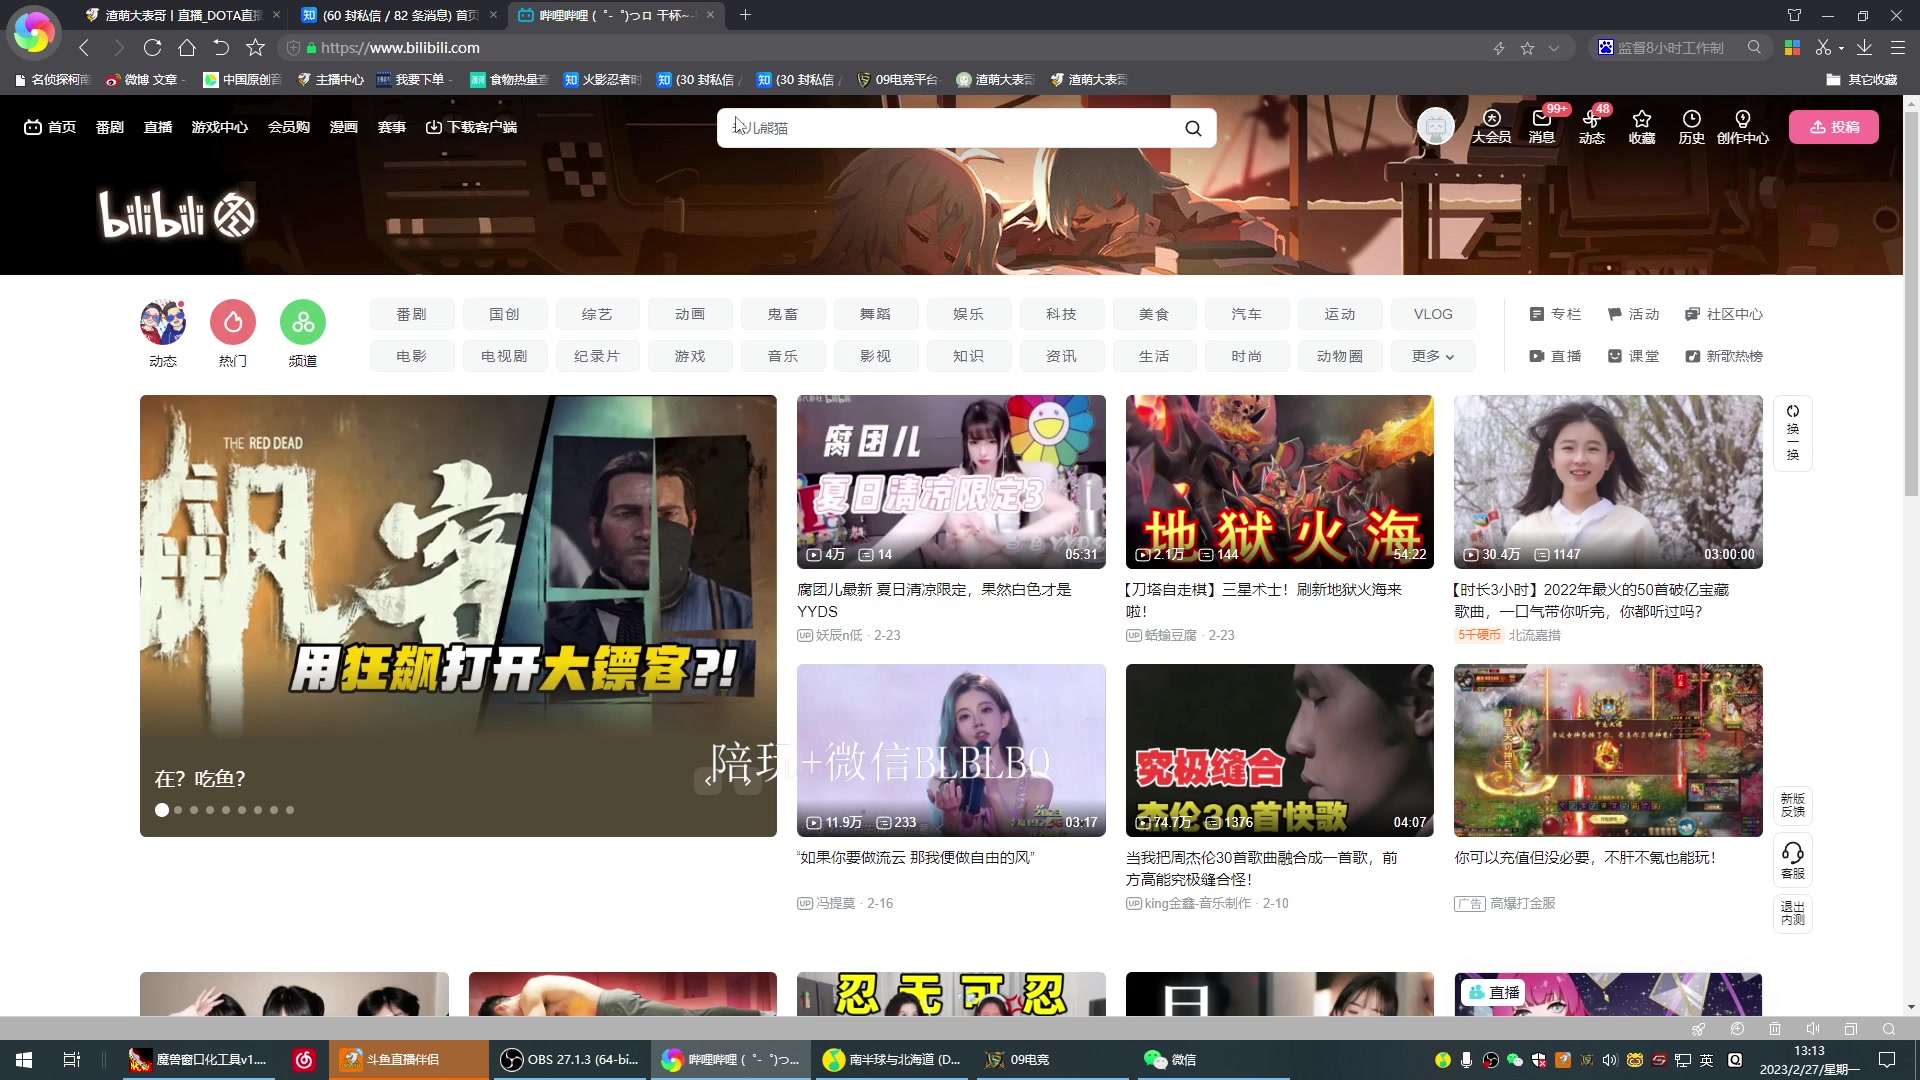The width and height of the screenshot is (1920, 1080).
Task: Click 退出内测 side button
Action: click(1793, 913)
